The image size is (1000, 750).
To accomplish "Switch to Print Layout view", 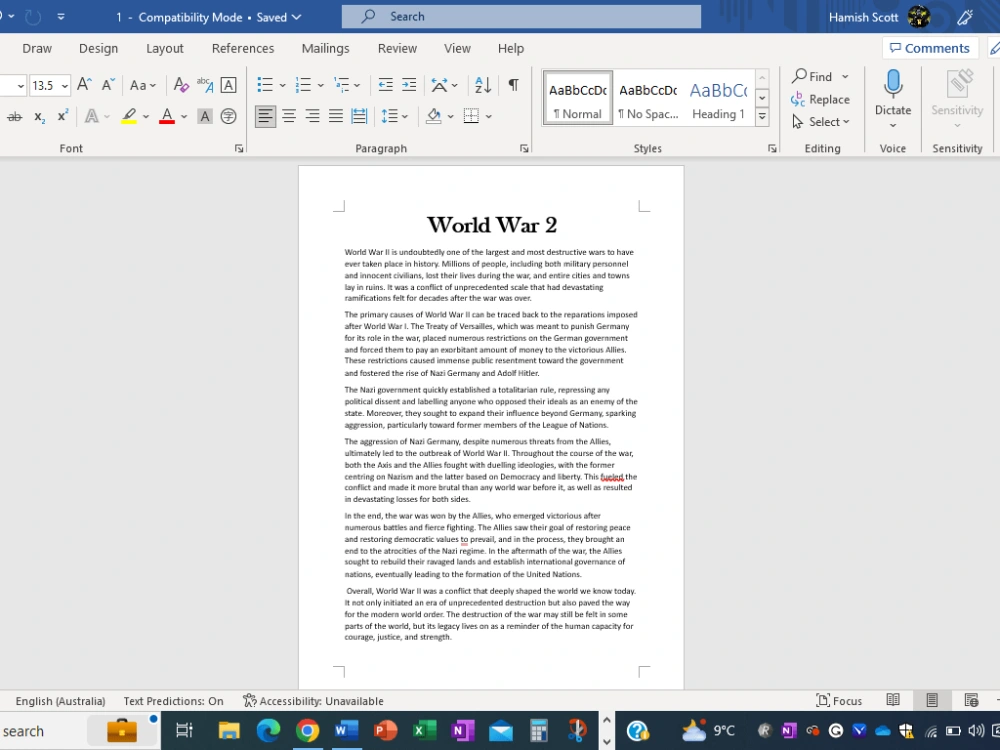I will (932, 700).
